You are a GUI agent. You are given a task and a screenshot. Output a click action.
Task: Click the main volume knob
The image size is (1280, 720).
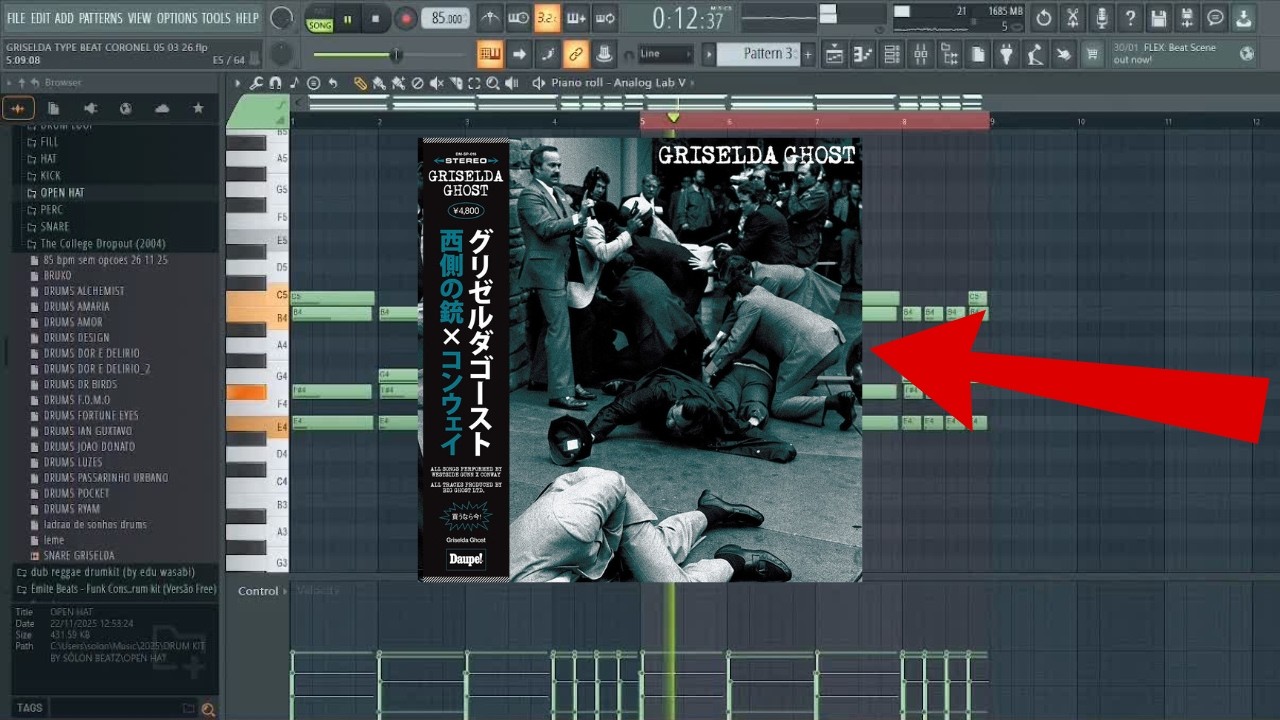(282, 19)
